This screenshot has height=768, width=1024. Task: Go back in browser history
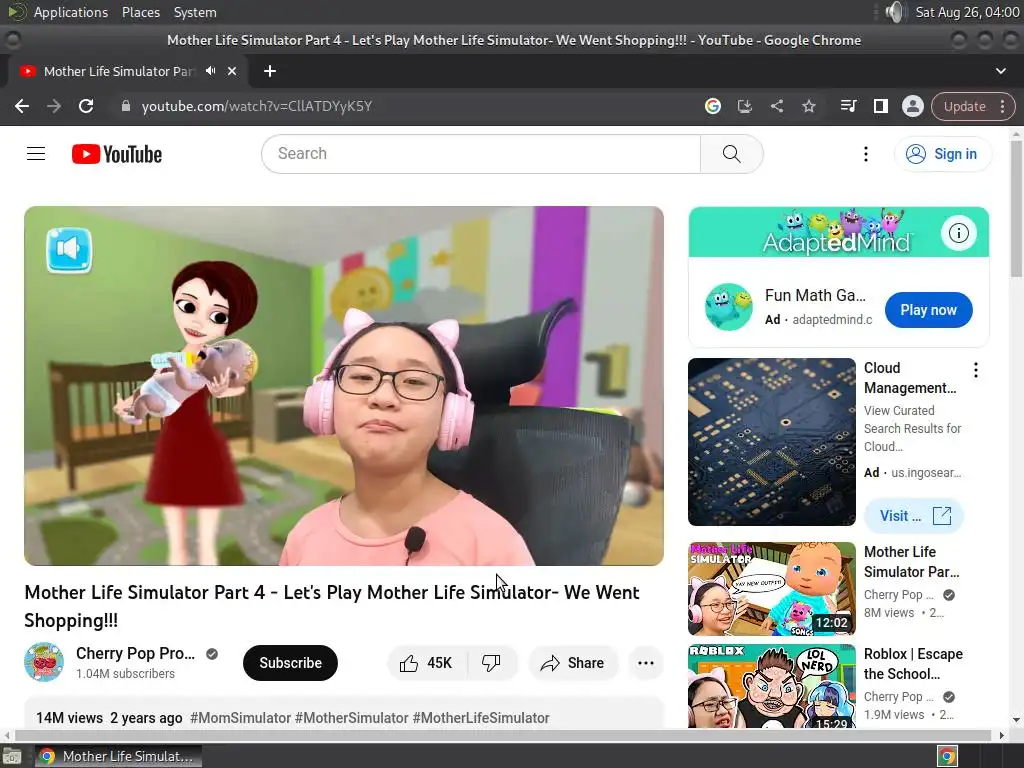pos(22,106)
